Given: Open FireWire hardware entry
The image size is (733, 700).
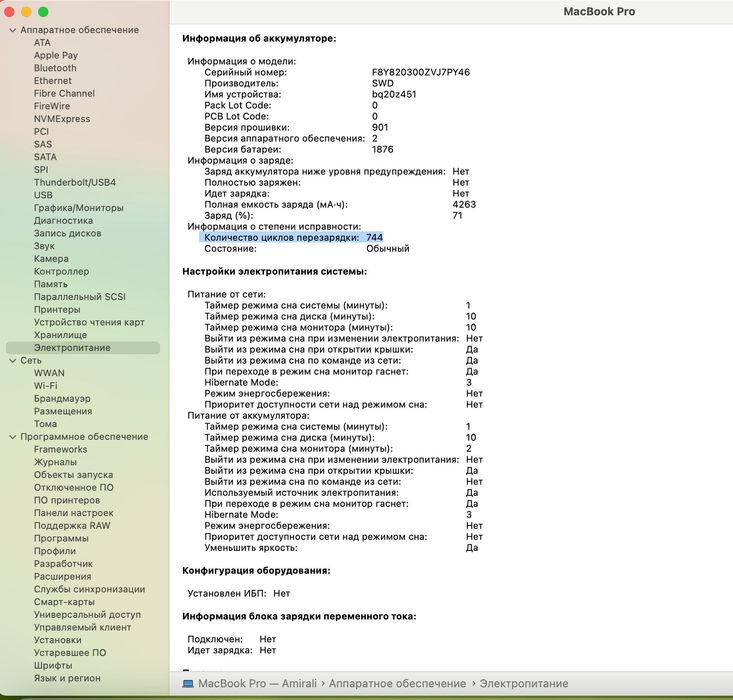Looking at the screenshot, I should [52, 106].
